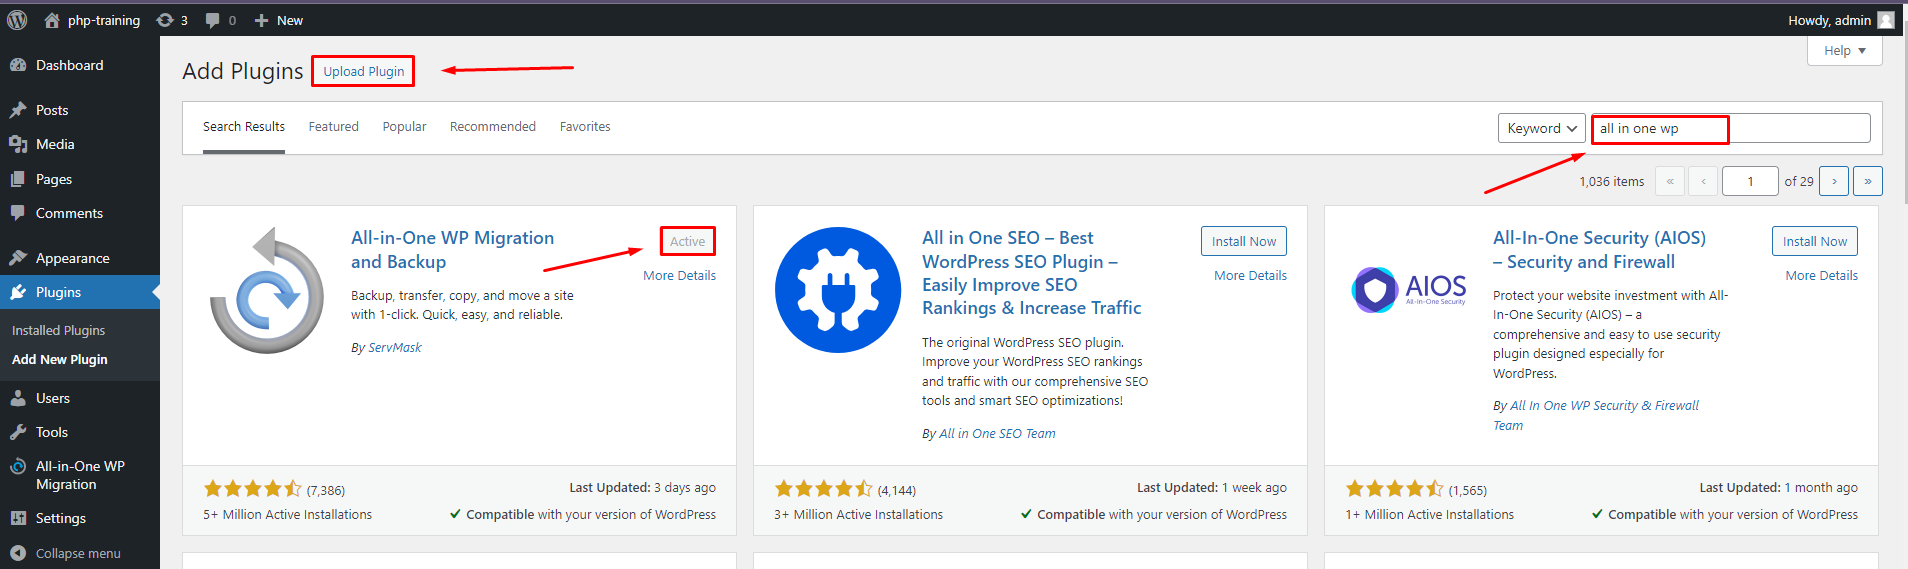Open the Keyword search type dropdown
This screenshot has width=1908, height=569.
1541,128
